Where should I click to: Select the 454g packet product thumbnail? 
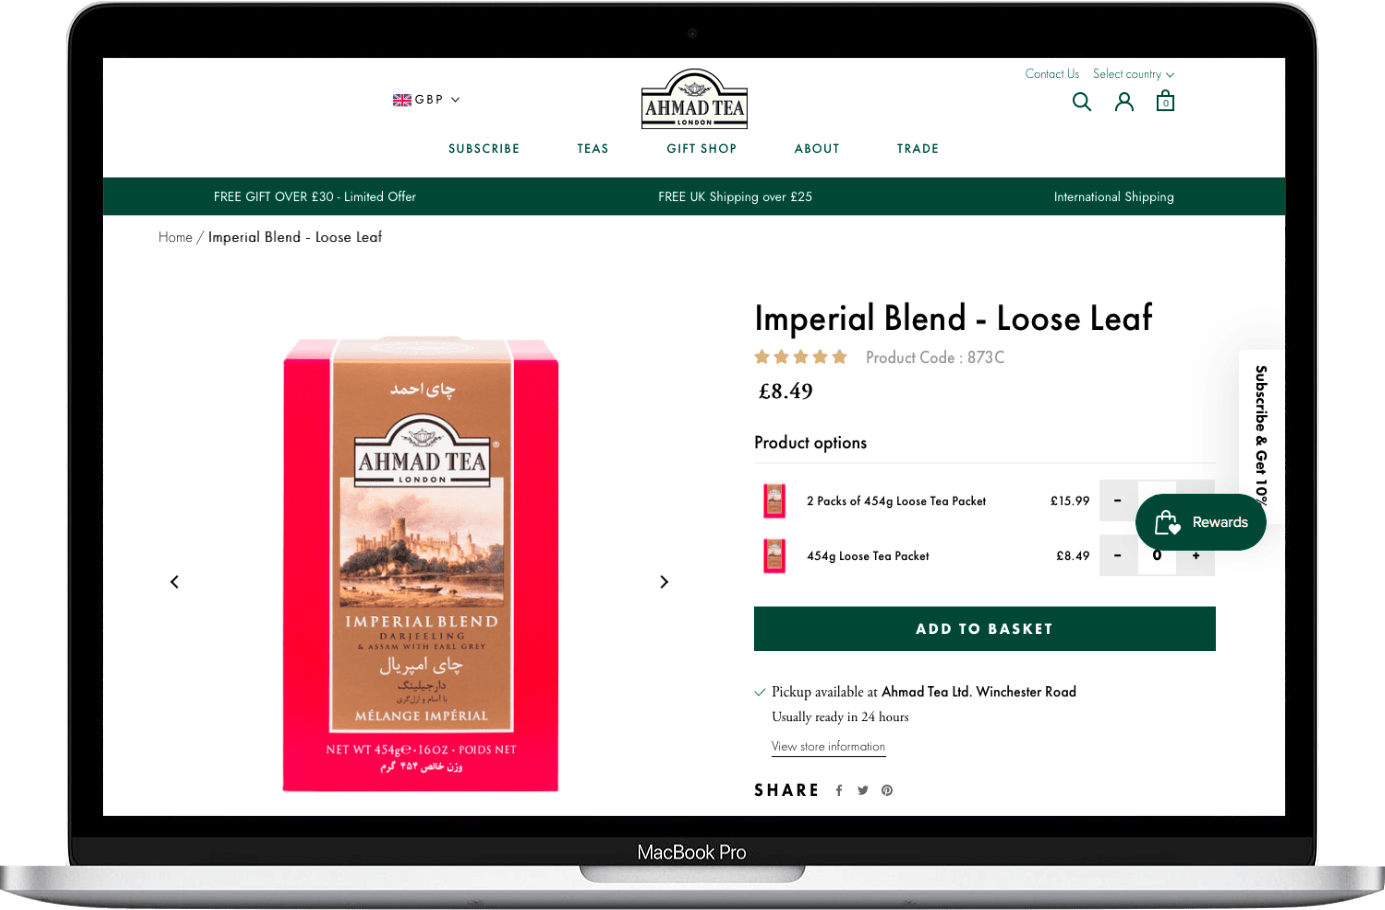point(773,556)
